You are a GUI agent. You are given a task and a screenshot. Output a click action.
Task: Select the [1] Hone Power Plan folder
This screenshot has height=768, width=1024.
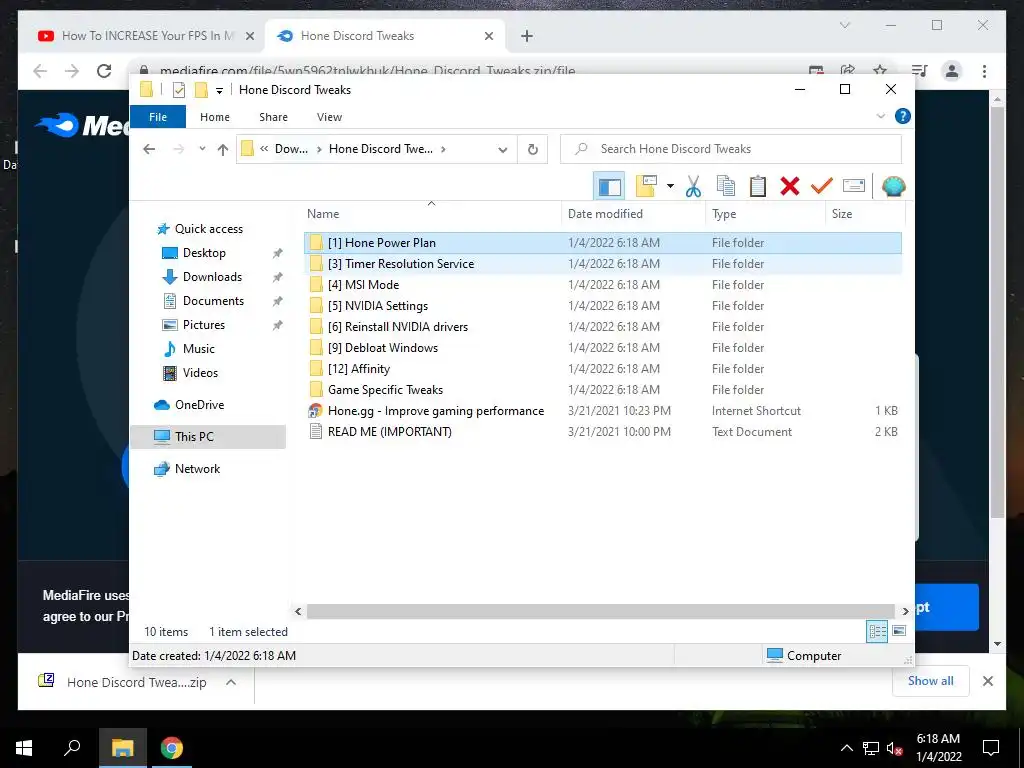(603, 242)
